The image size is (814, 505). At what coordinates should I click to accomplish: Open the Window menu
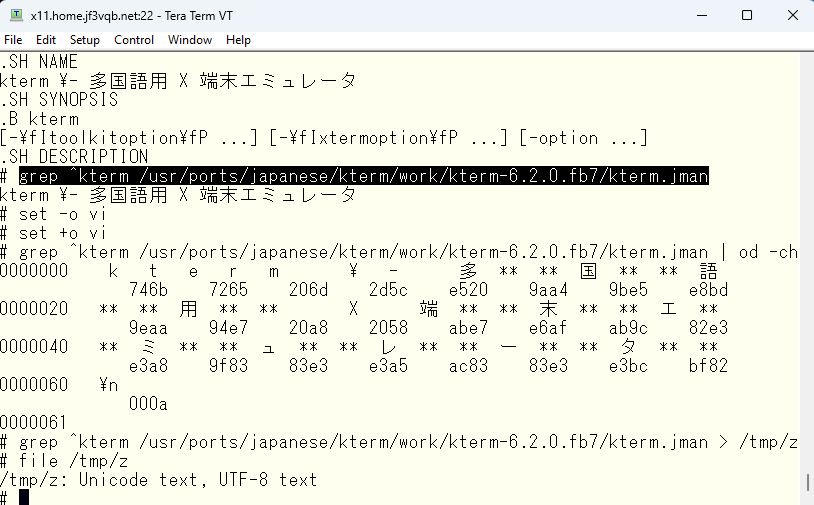(x=190, y=40)
